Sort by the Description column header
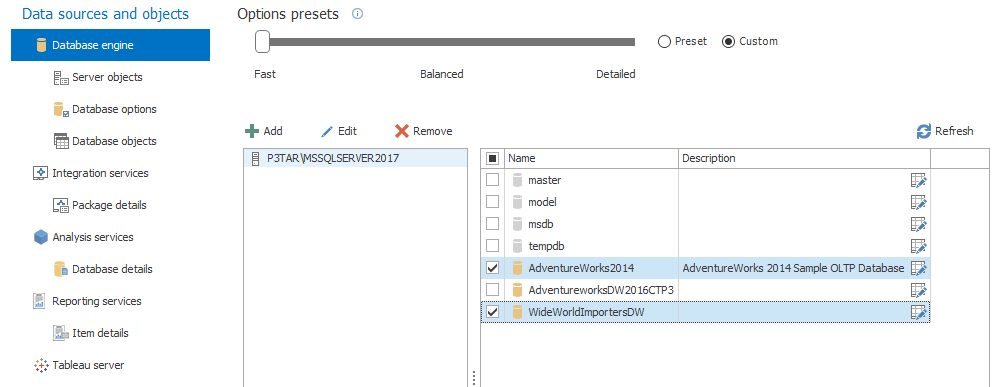 coord(804,158)
